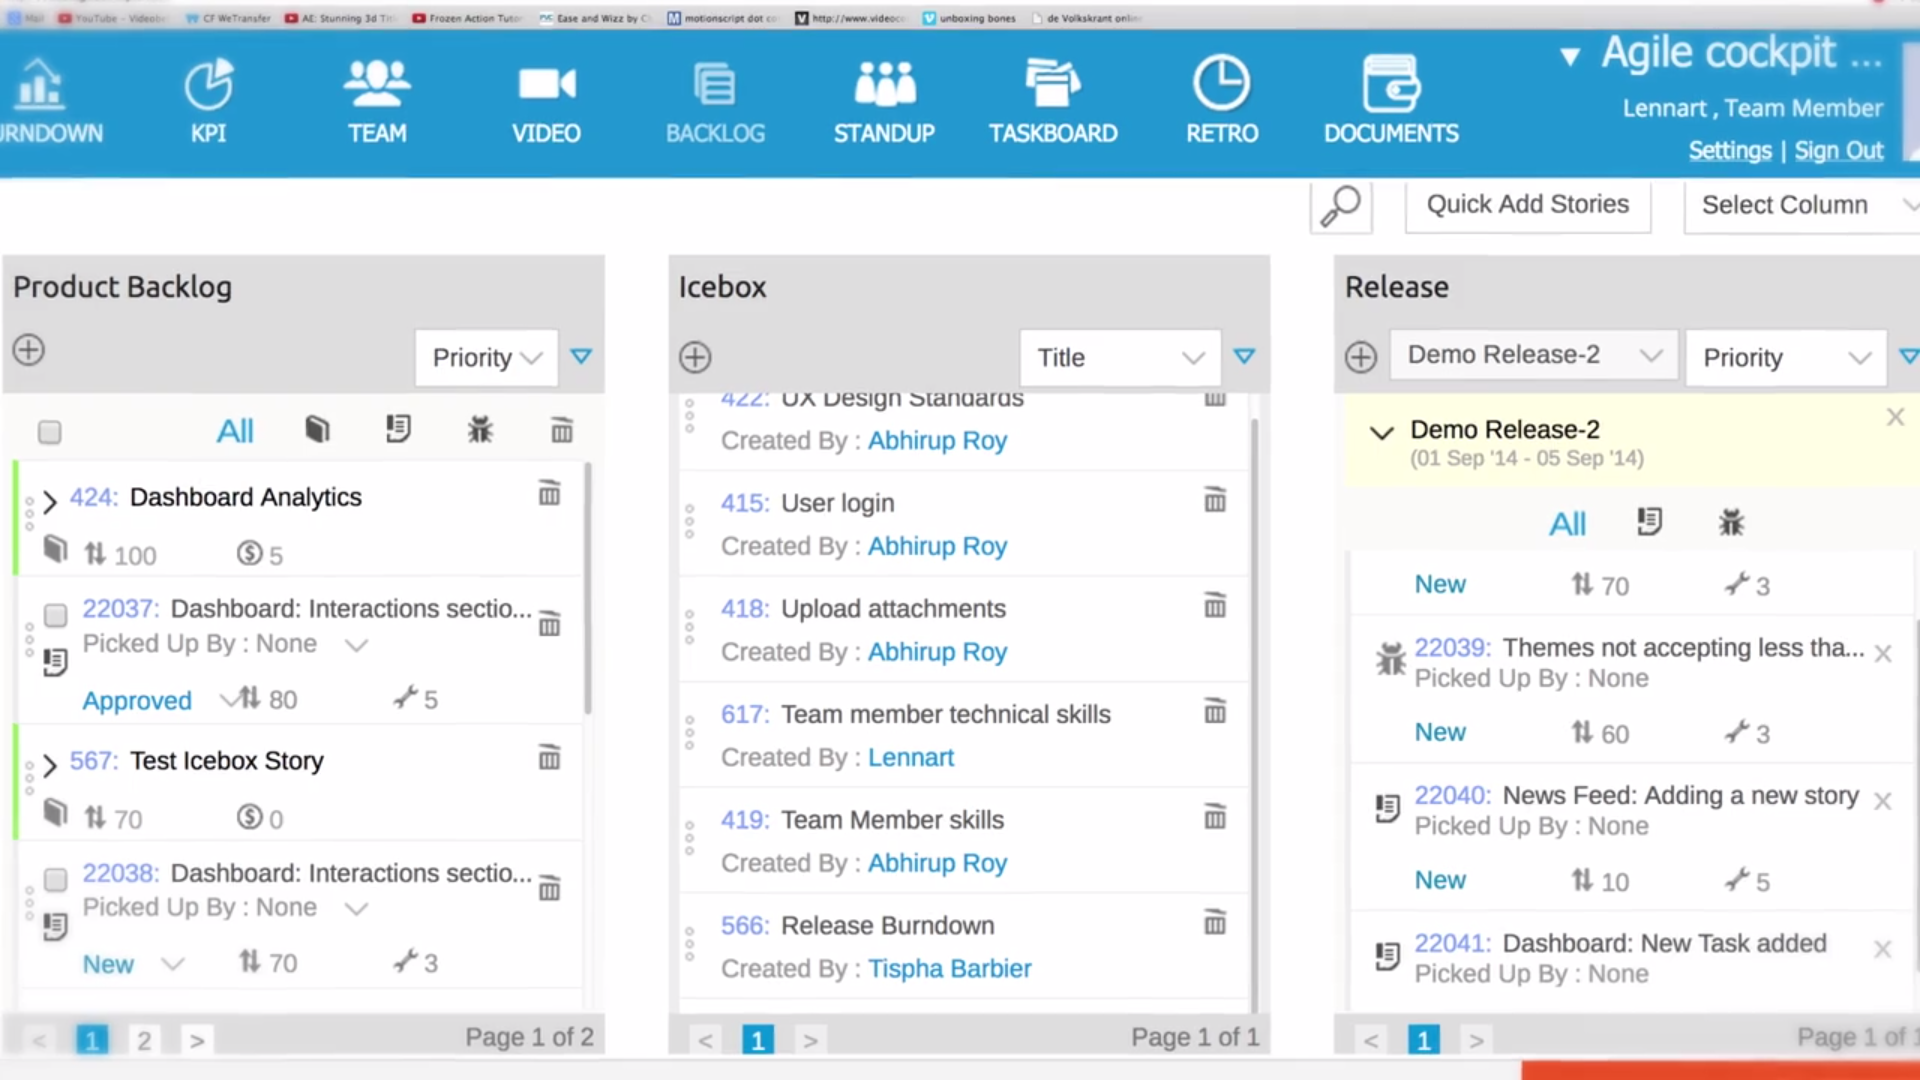Viewport: 1920px width, 1080px height.
Task: Delete the User login story via trash icon
Action: 1214,500
